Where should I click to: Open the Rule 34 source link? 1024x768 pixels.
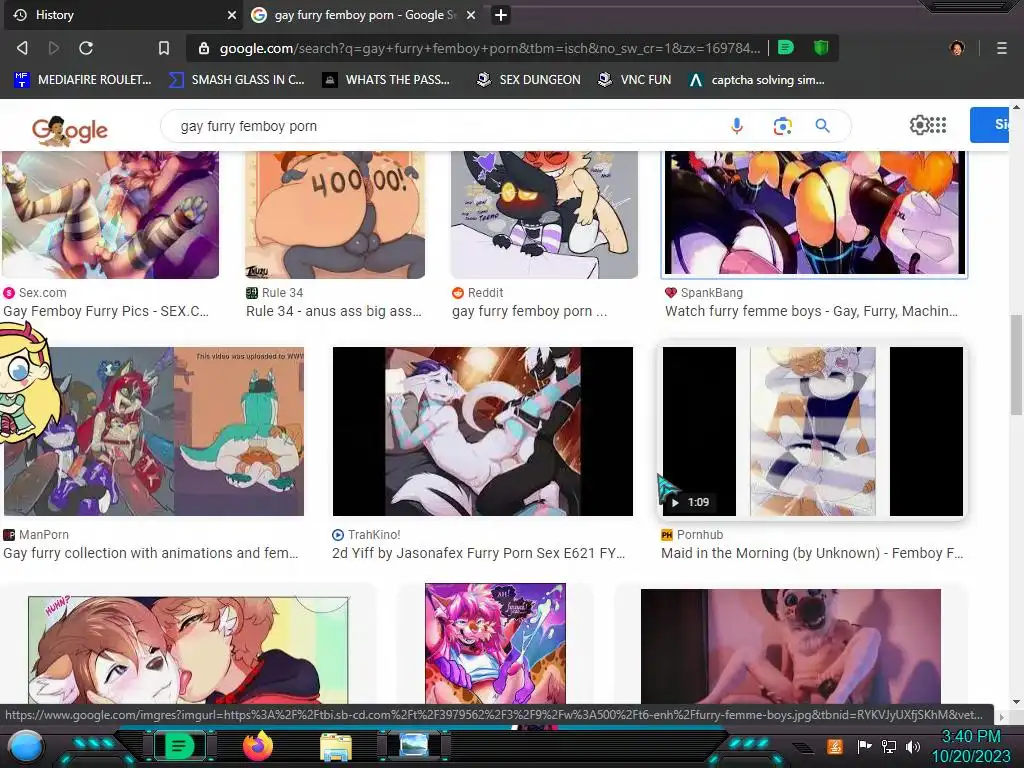coord(274,293)
